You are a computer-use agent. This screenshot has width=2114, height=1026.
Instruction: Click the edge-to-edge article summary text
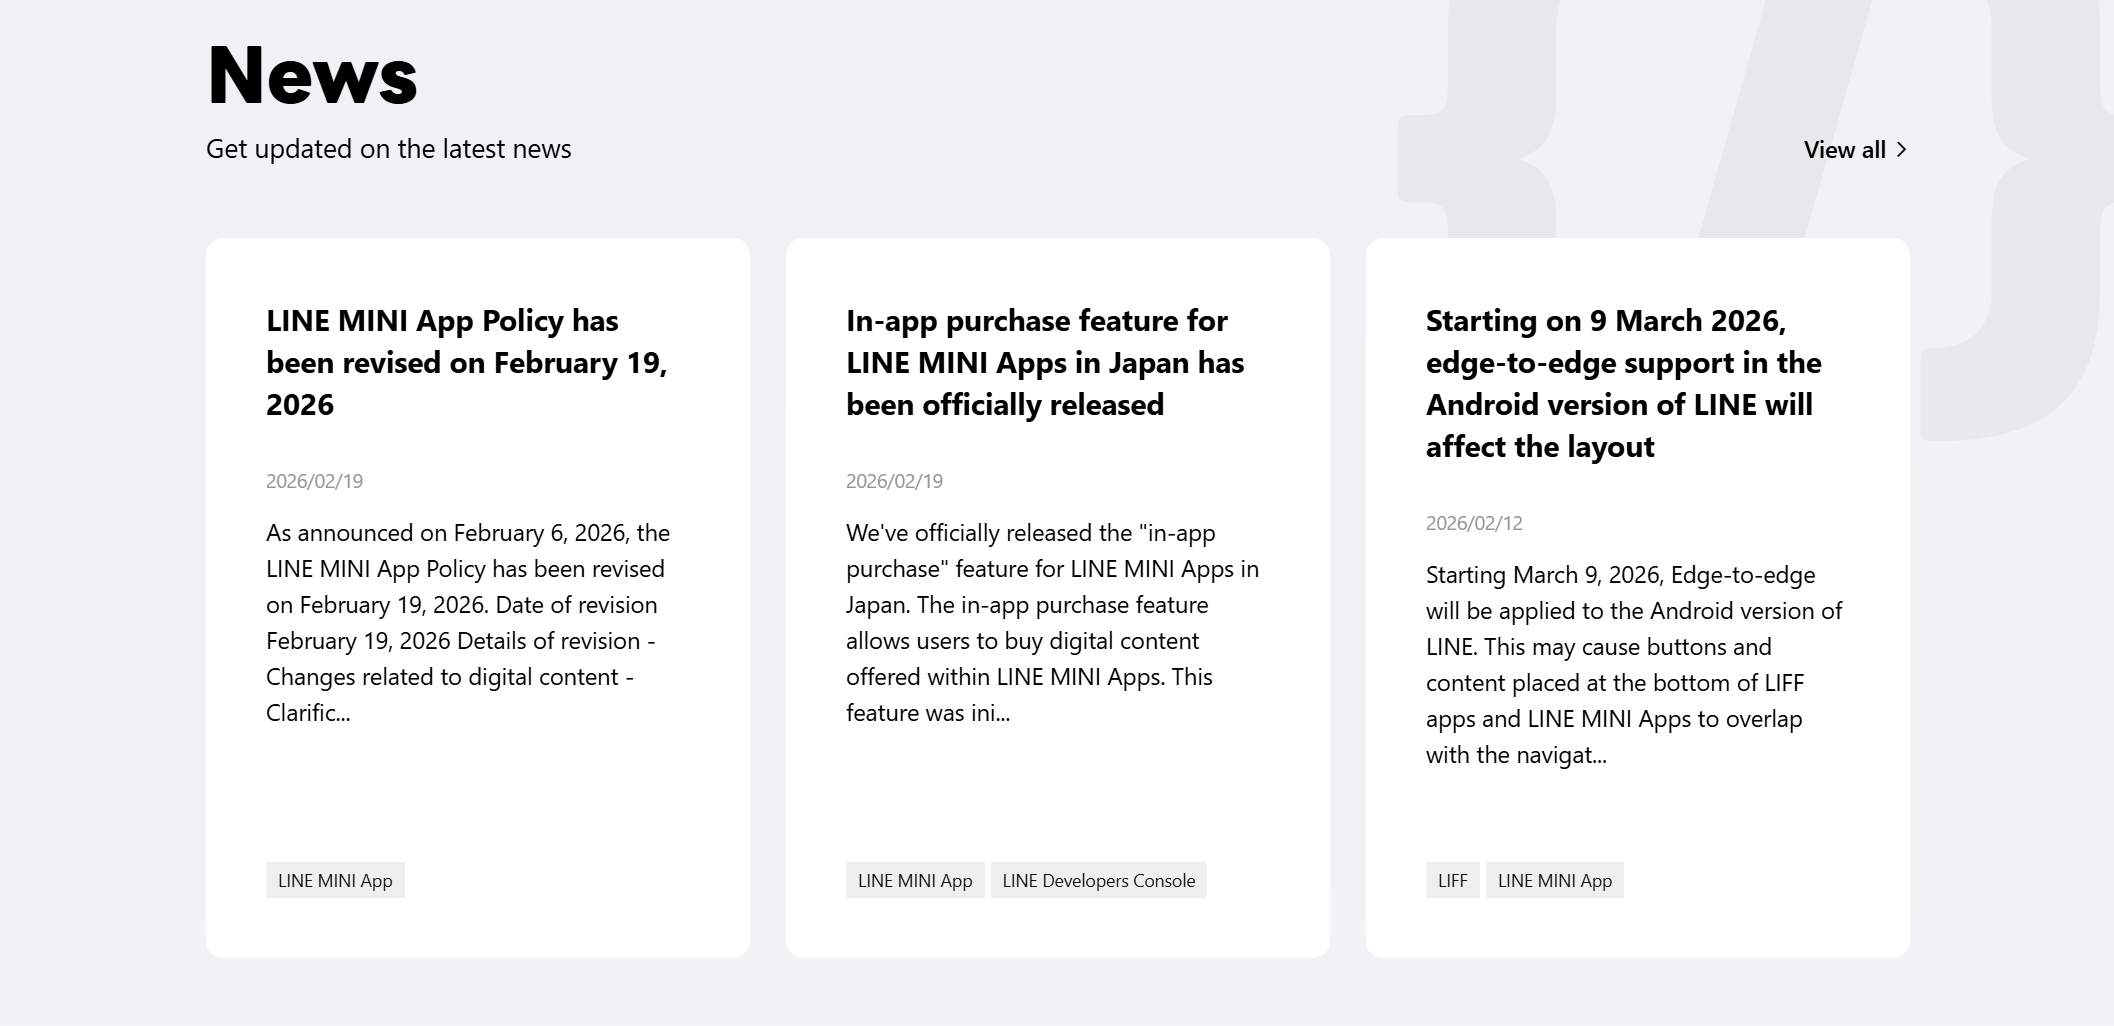tap(1634, 664)
